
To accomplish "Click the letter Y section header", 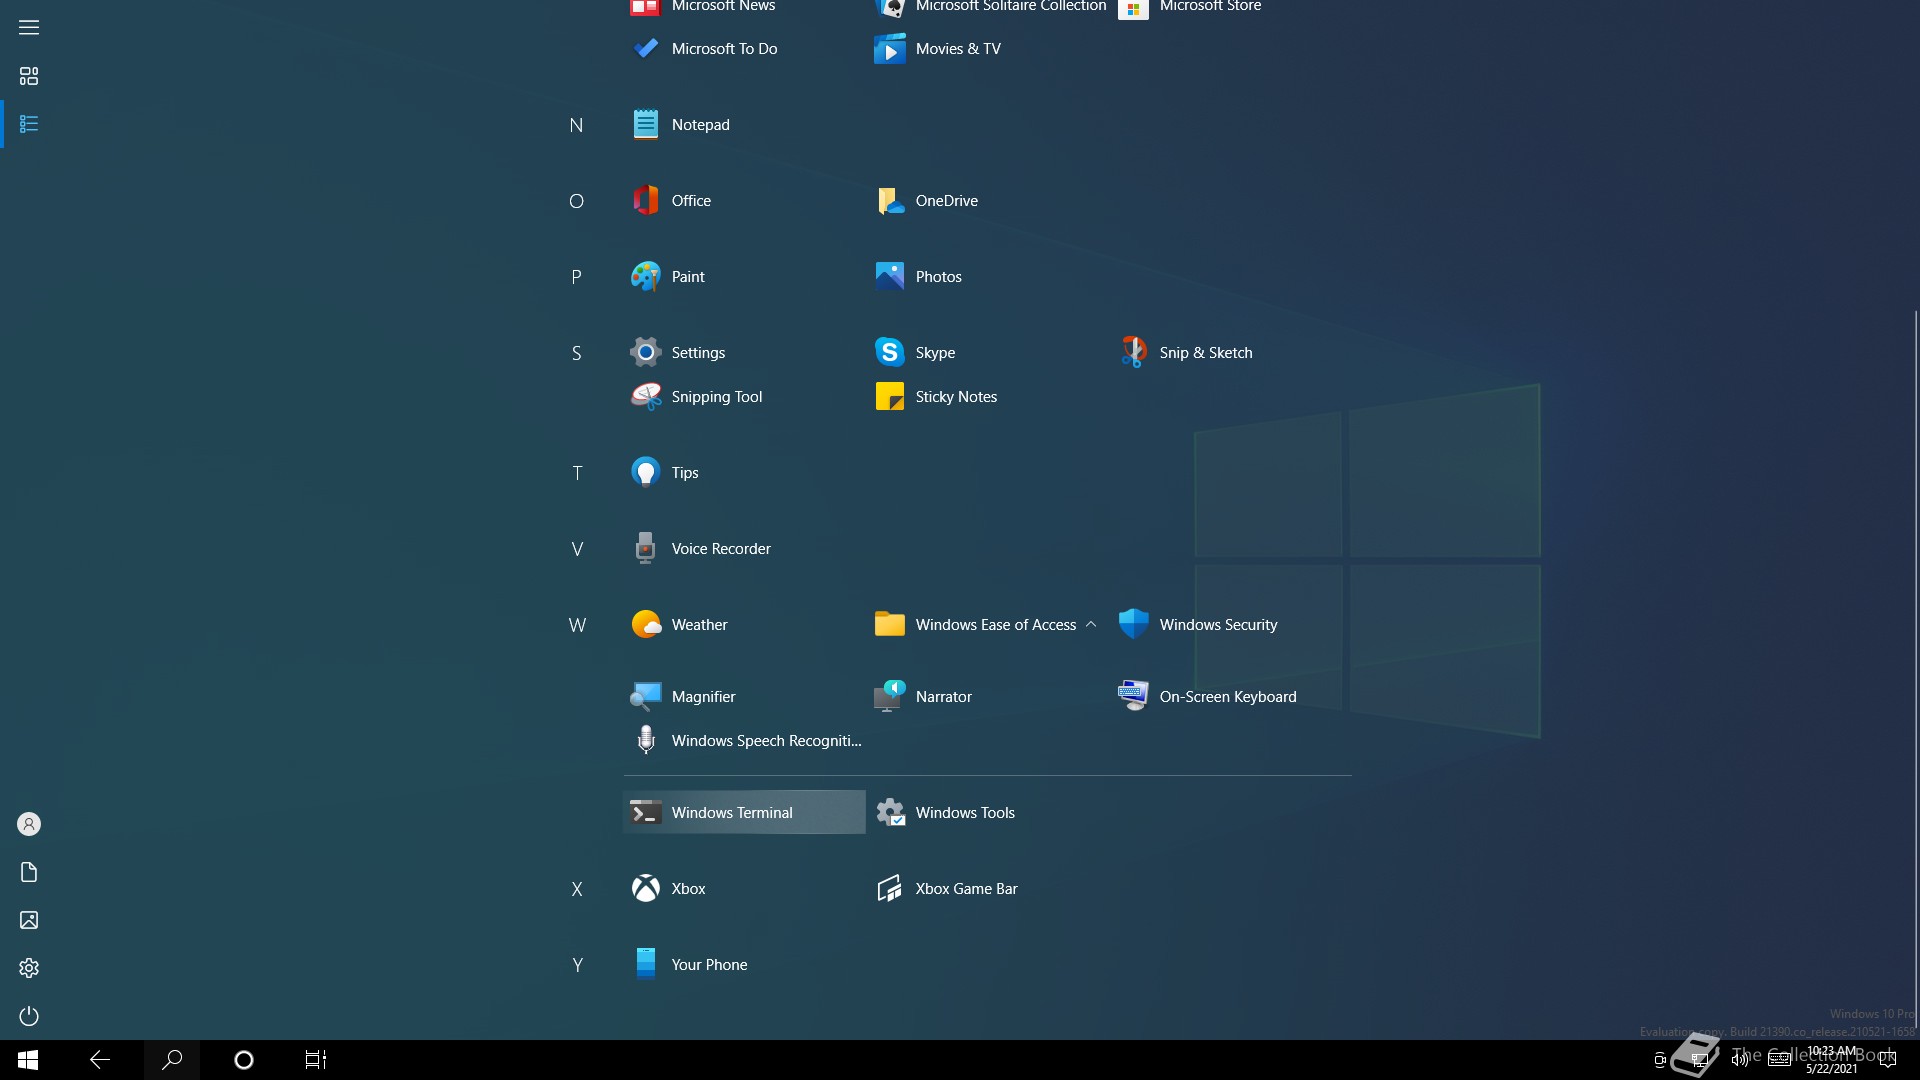I will click(577, 965).
